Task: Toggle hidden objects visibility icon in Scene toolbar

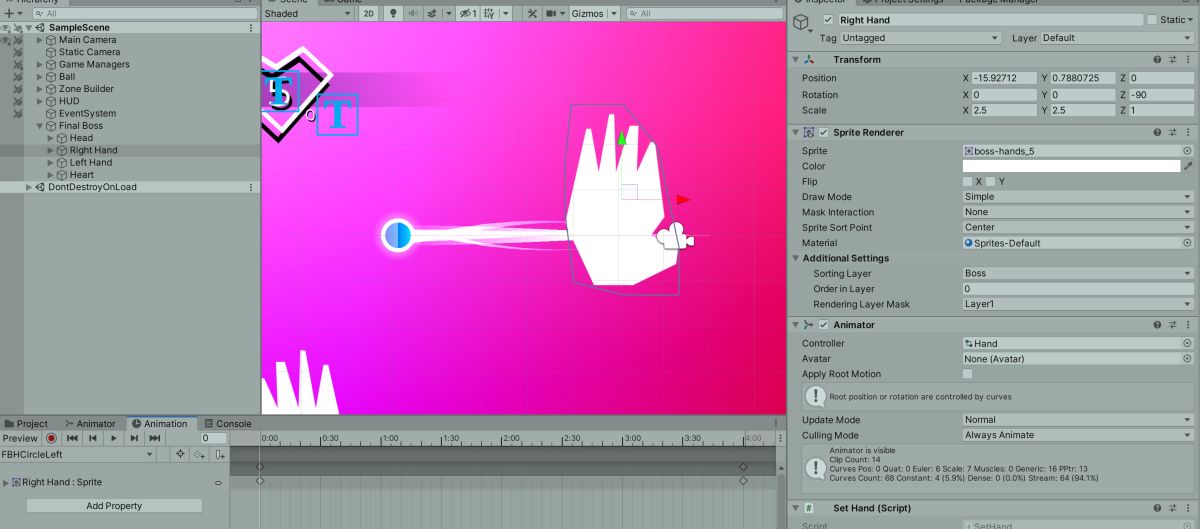Action: coord(470,14)
